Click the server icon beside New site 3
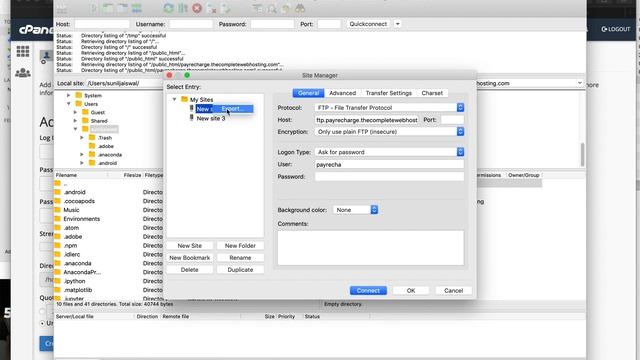This screenshot has width=640, height=360. pyautogui.click(x=191, y=118)
